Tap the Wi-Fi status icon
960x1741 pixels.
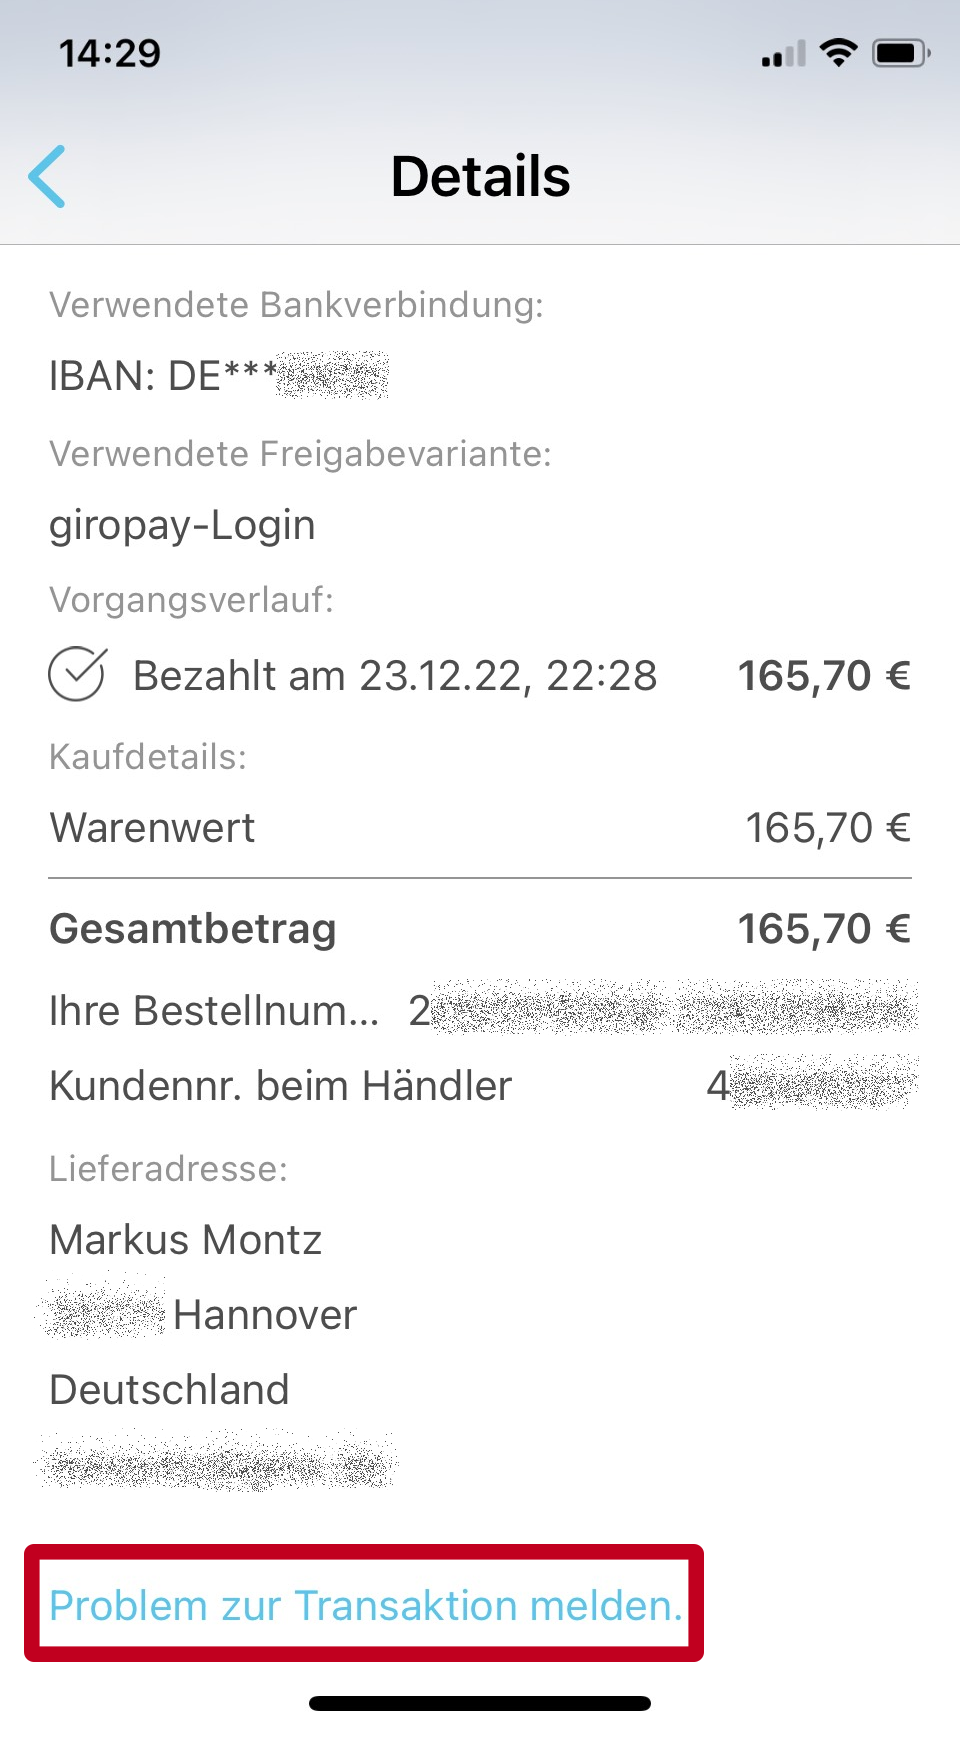838,52
